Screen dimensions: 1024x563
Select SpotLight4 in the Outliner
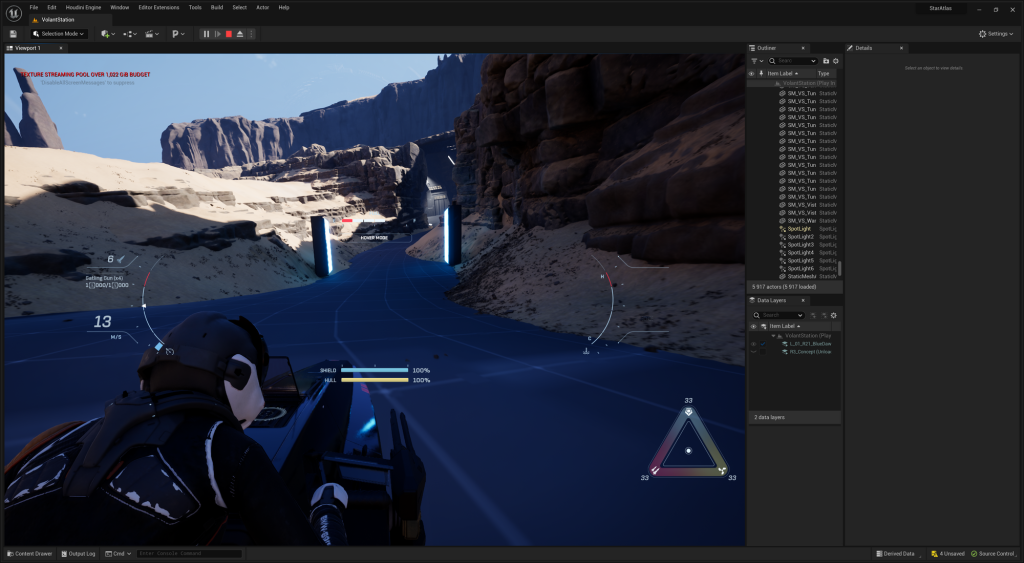click(793, 253)
